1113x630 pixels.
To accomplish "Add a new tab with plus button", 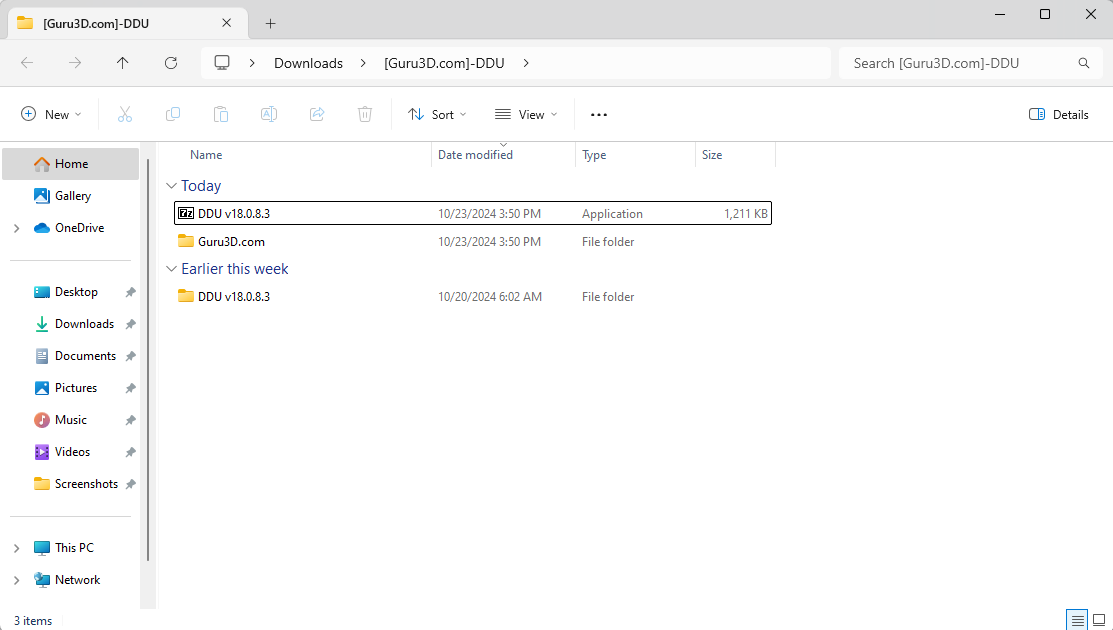I will click(270, 23).
